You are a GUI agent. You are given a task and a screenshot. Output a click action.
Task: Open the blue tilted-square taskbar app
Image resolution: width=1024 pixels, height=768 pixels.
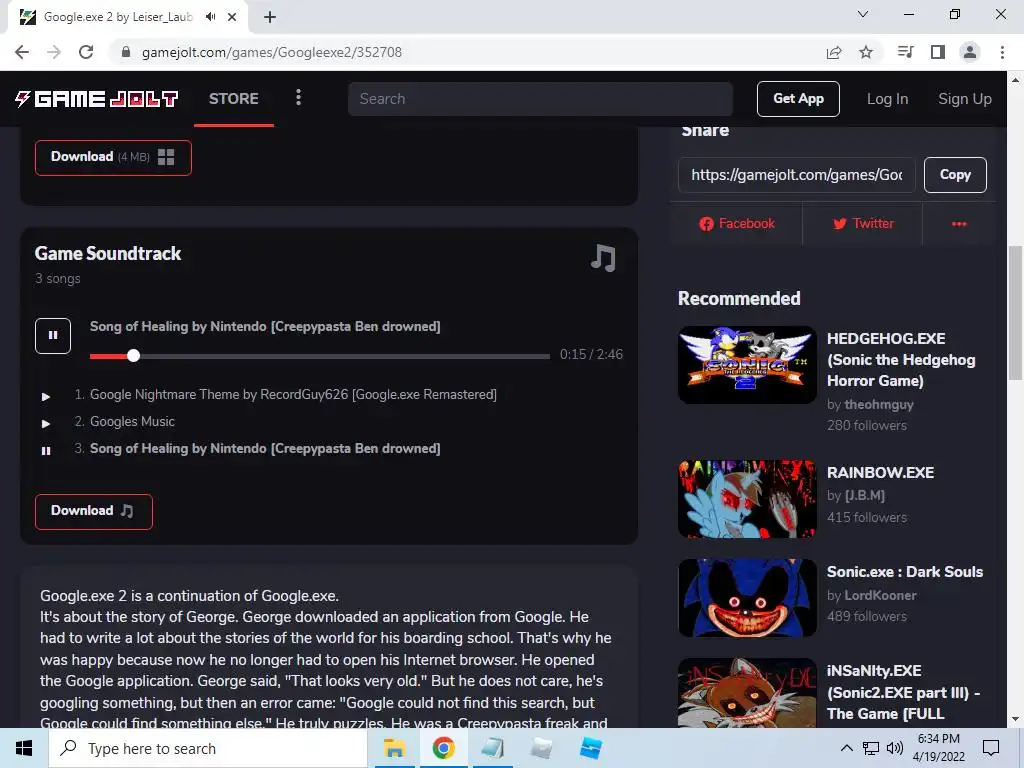591,748
